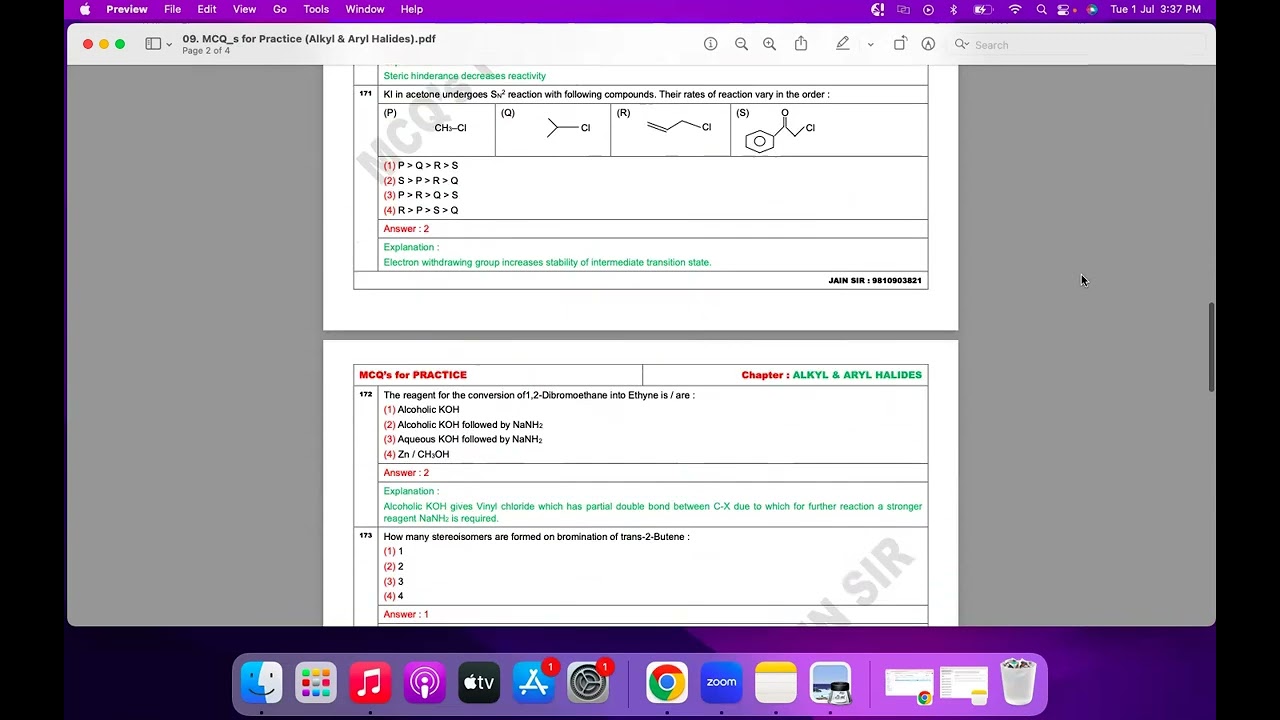The image size is (1280, 720).
Task: Open Preview from the Dock
Action: tap(830, 683)
